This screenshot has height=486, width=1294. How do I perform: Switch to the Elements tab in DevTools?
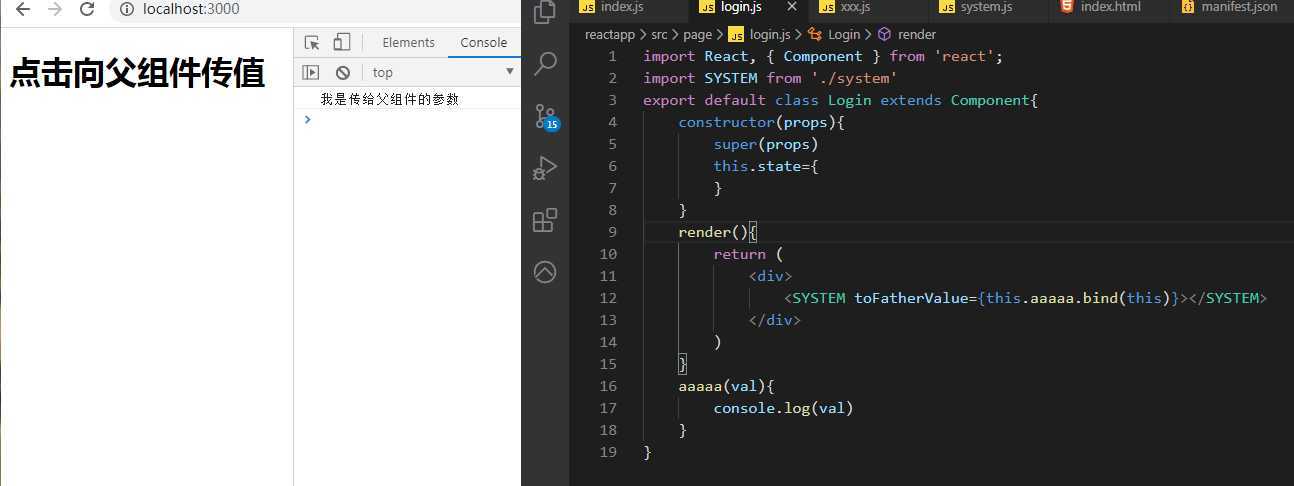click(408, 42)
